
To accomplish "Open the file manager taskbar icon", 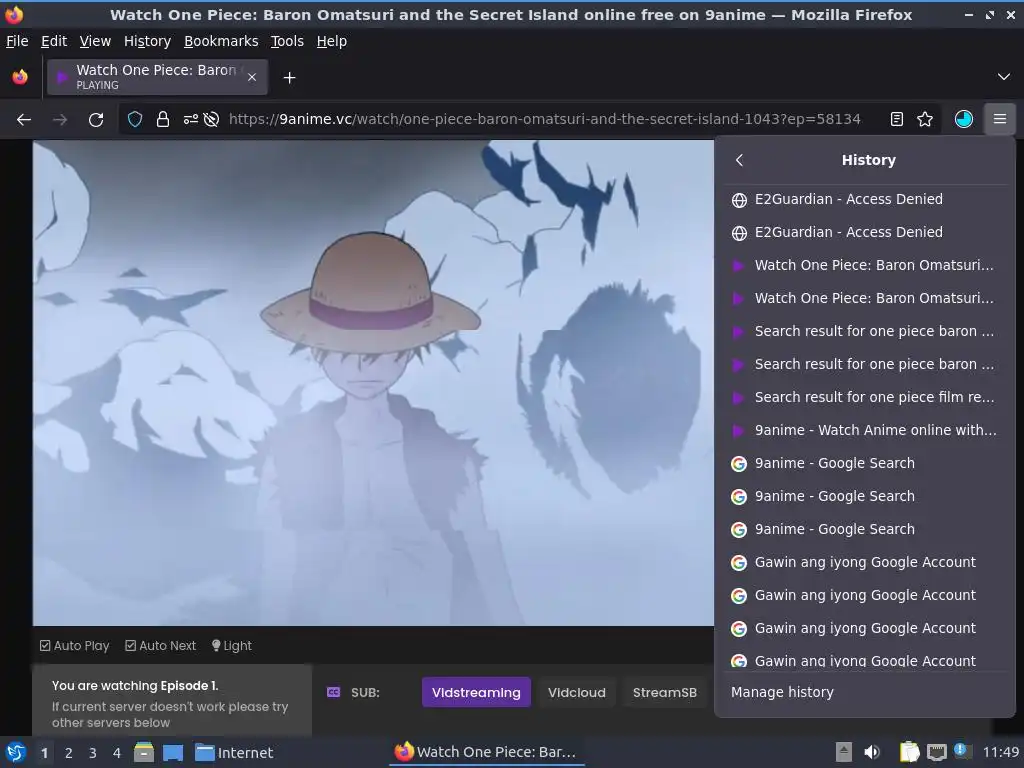I will pyautogui.click(x=144, y=752).
